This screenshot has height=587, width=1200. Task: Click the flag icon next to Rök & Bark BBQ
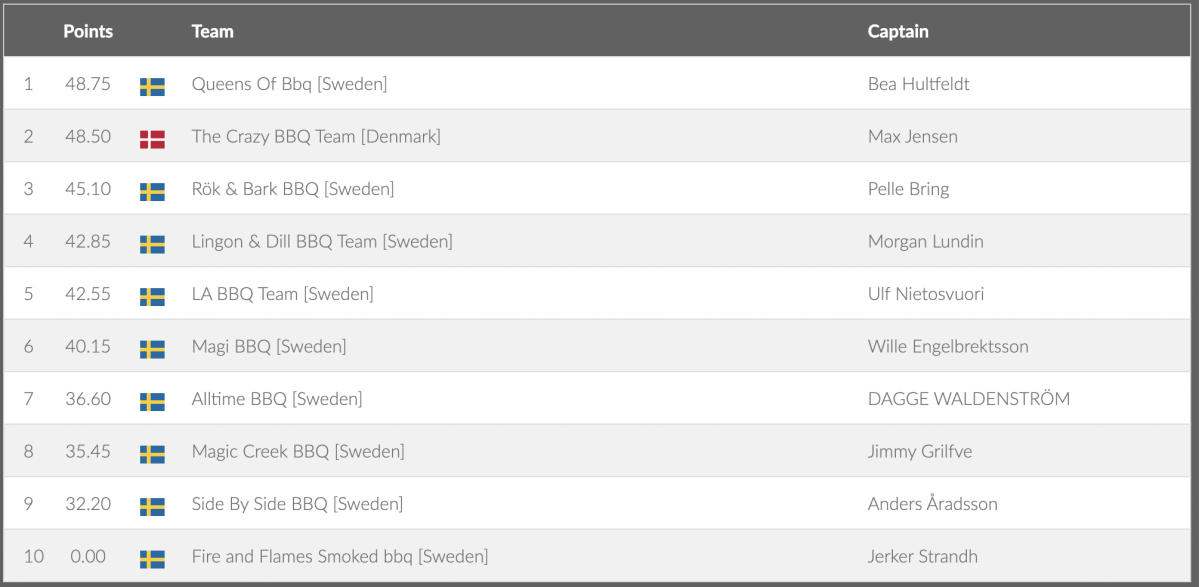(152, 191)
